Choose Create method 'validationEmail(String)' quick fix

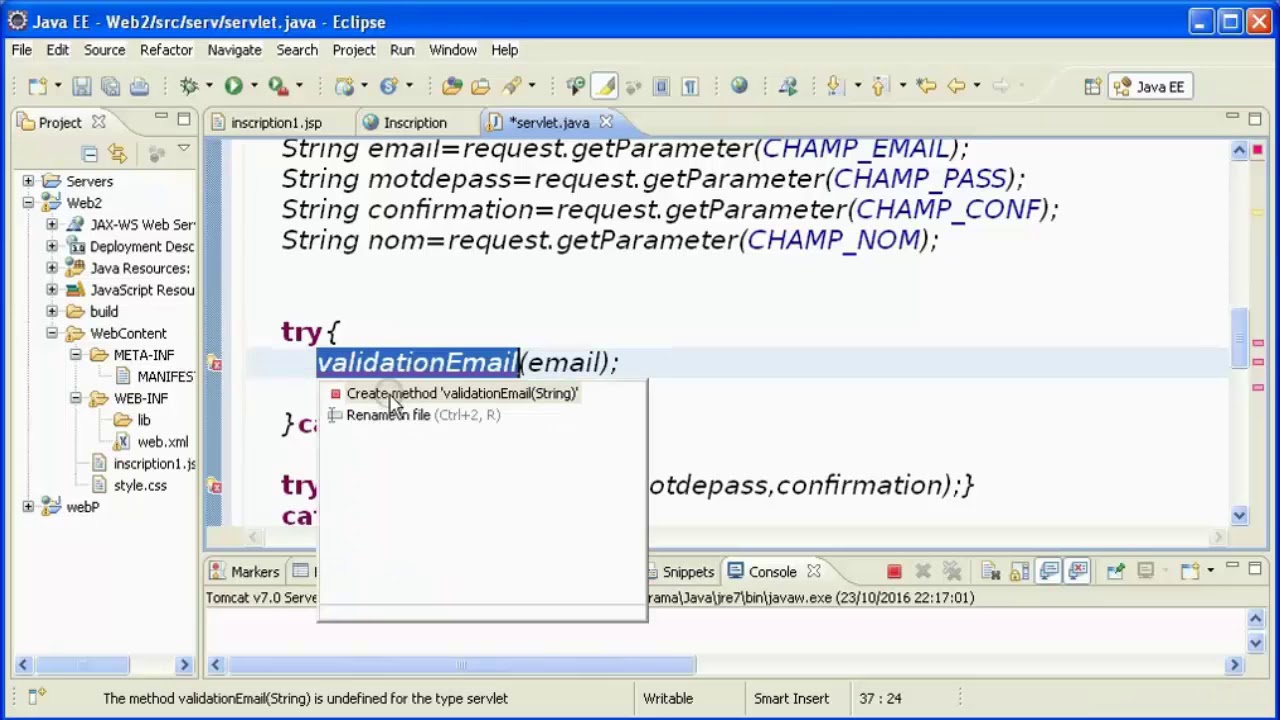click(462, 393)
